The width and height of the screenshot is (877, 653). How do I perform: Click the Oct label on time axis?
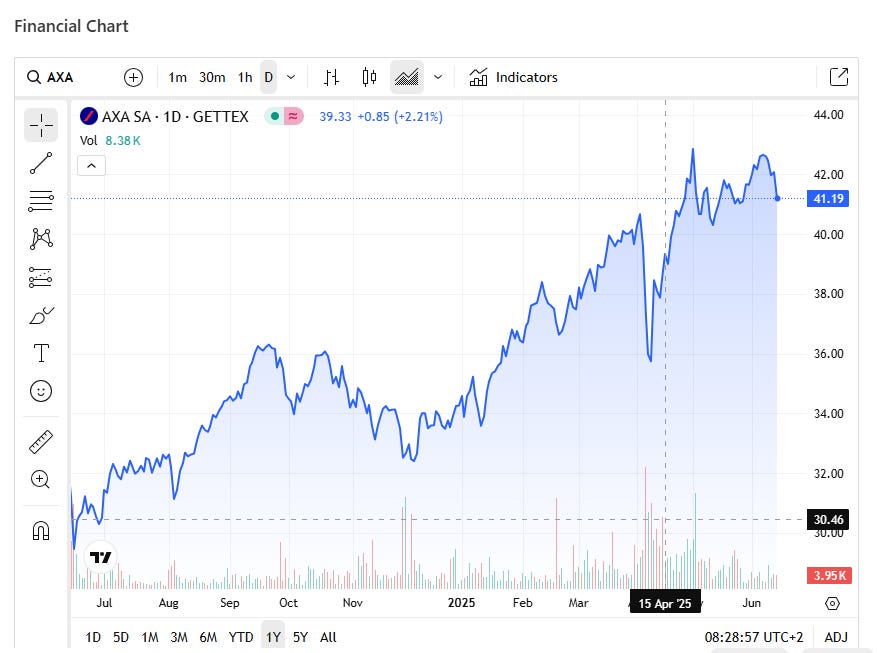[x=288, y=603]
